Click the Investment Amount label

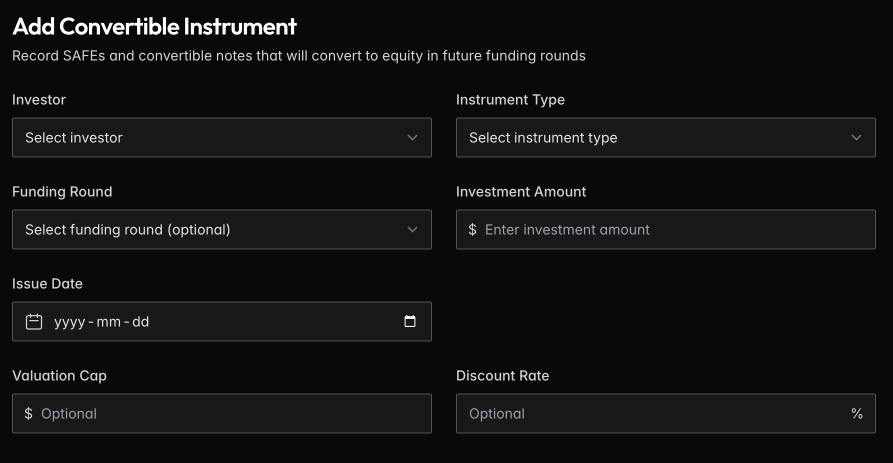point(521,192)
